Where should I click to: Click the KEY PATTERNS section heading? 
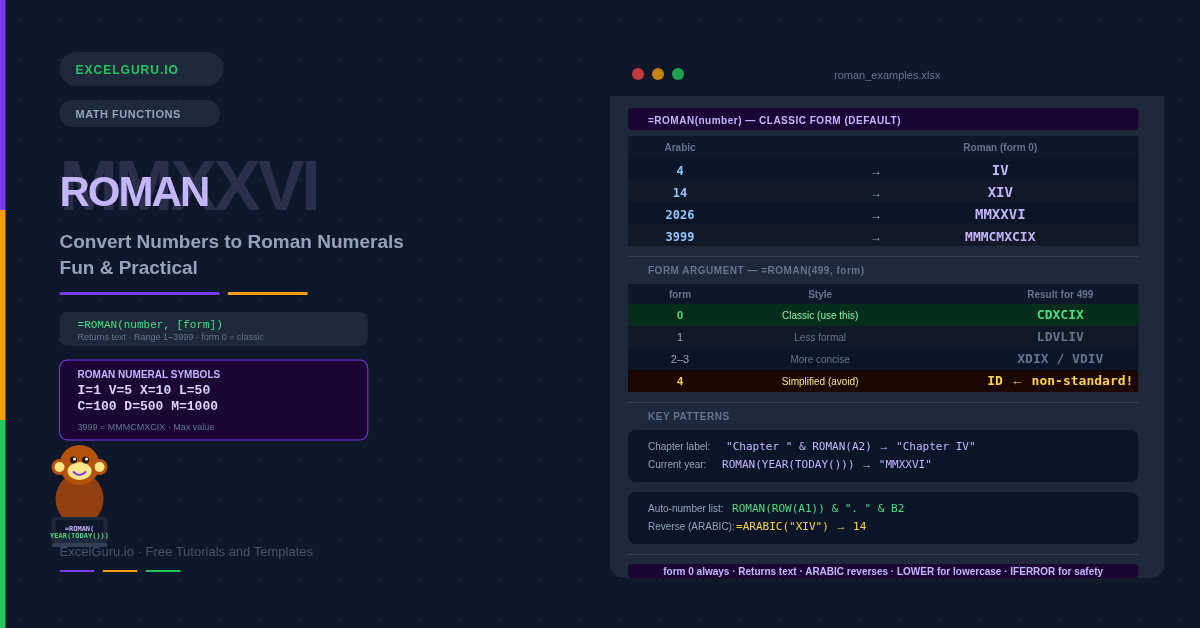point(688,416)
